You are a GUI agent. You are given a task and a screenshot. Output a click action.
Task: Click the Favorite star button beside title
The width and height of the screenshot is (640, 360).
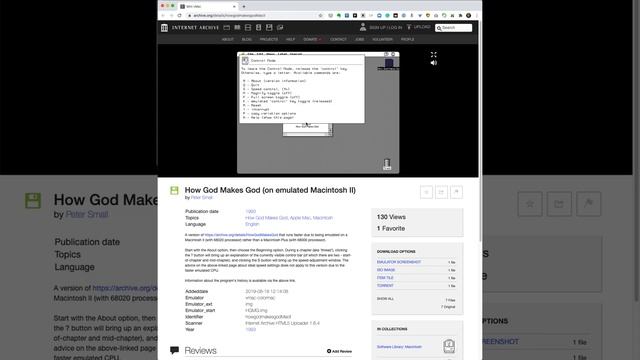tap(426, 192)
